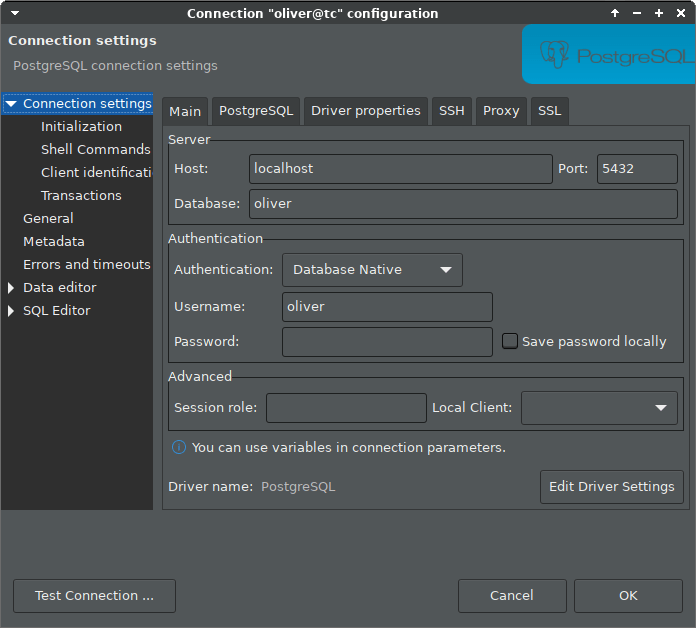Open the Authentication type dropdown
Image resolution: width=696 pixels, height=628 pixels.
pyautogui.click(x=372, y=269)
